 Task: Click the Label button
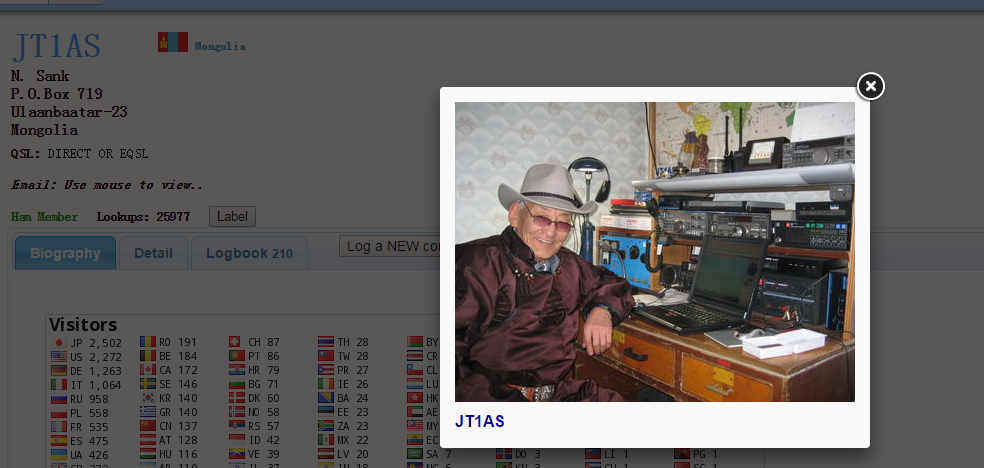tap(232, 216)
